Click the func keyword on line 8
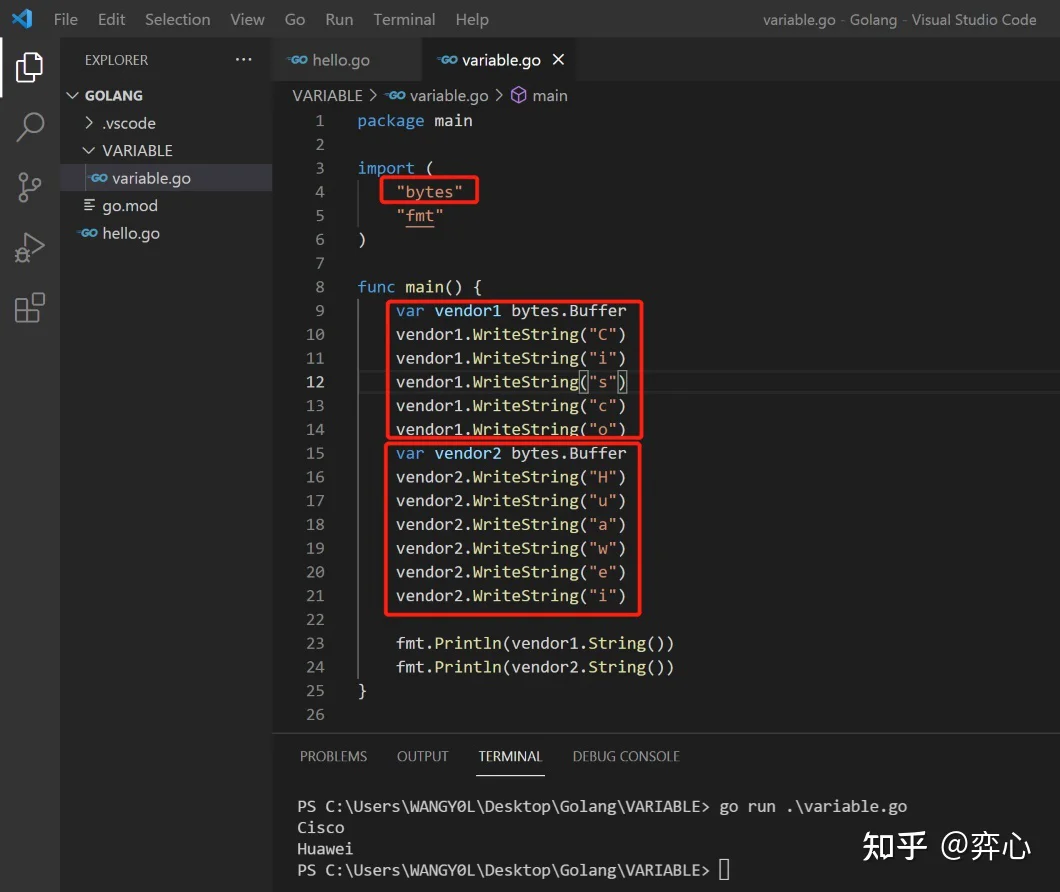1060x892 pixels. (x=376, y=287)
